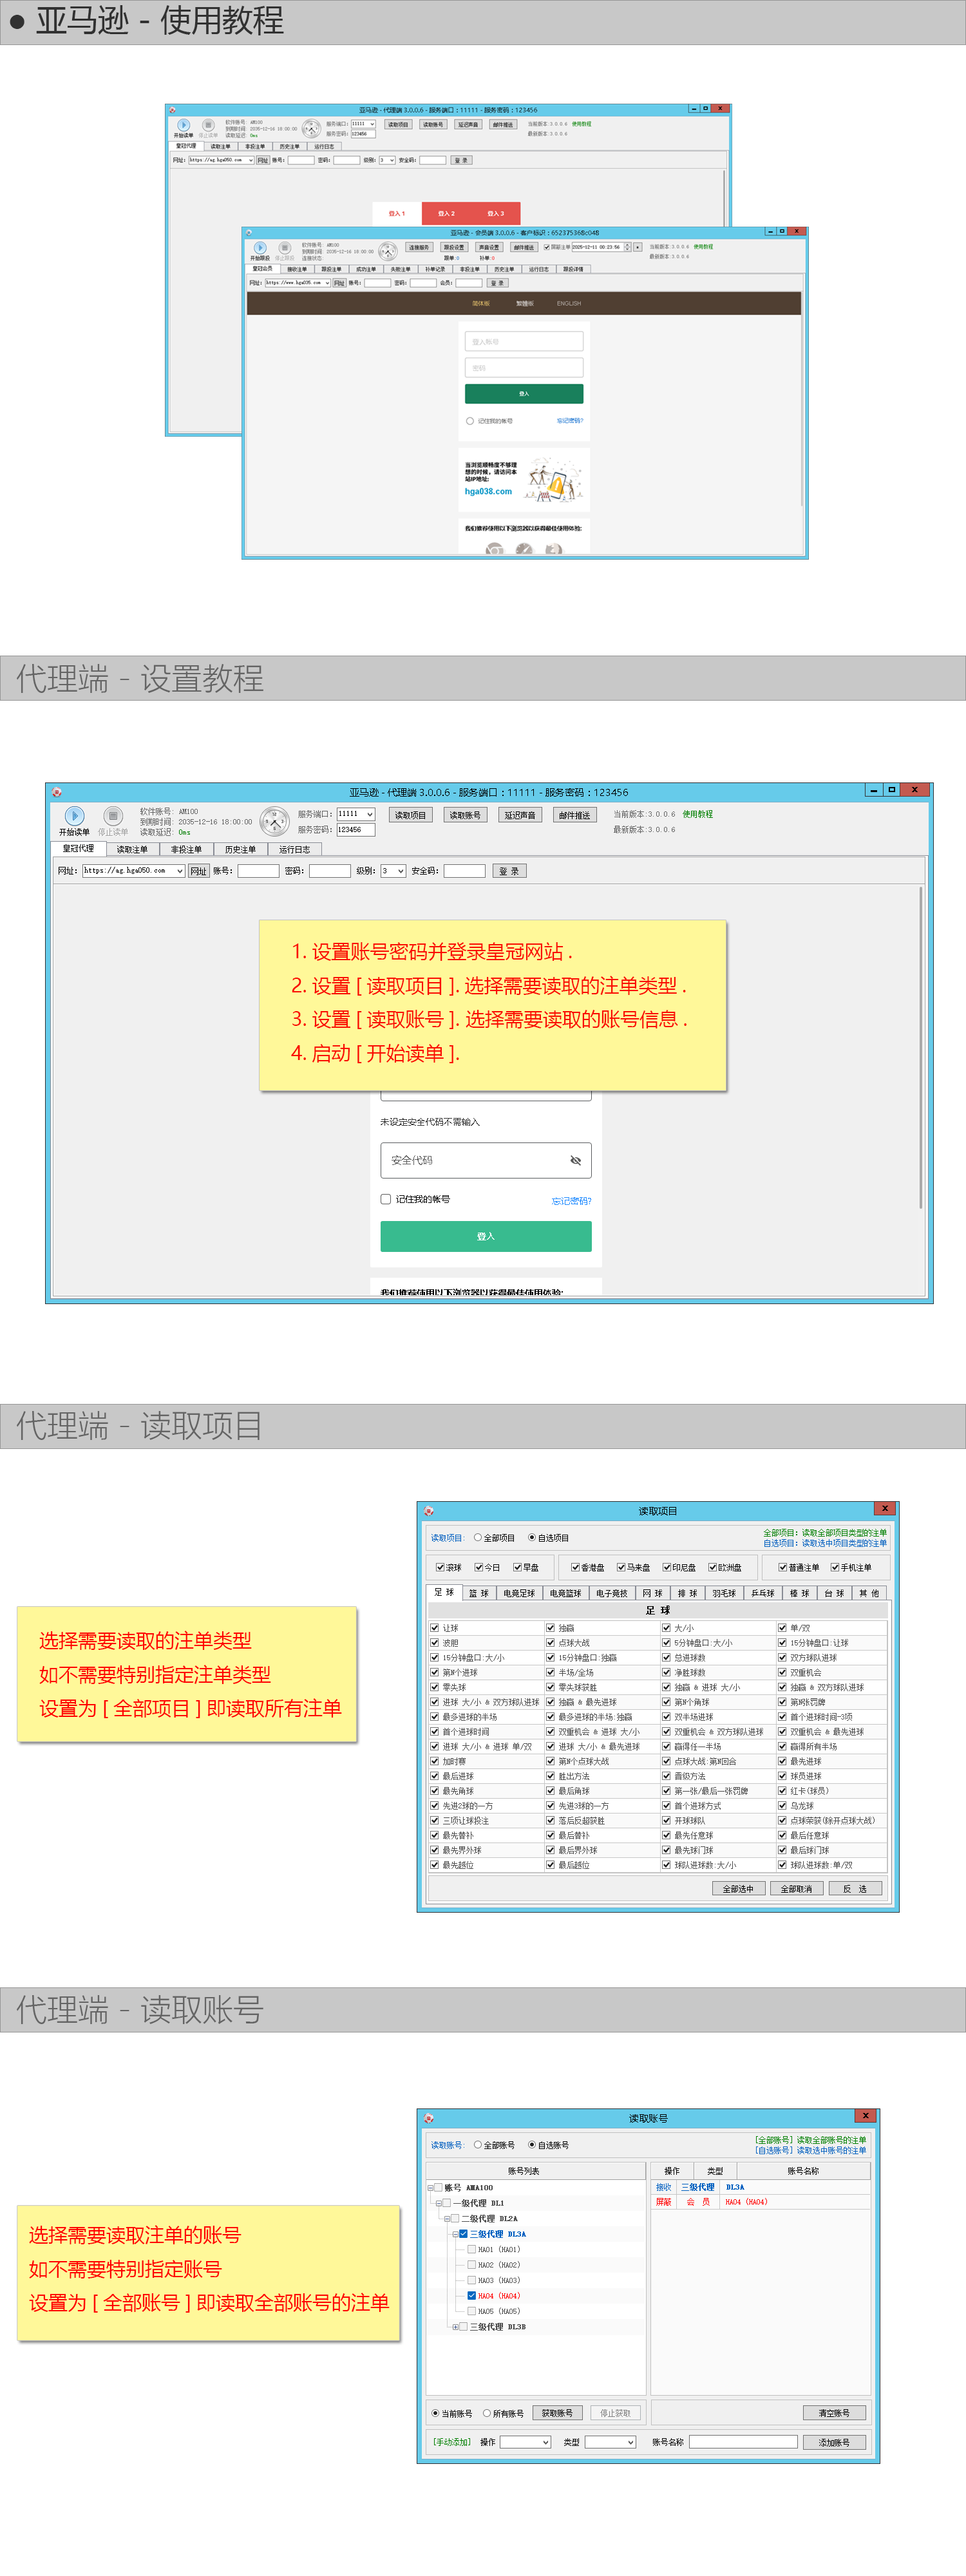Click the app logo in the 读取账号 title bar
The height and width of the screenshot is (2576, 966).
pos(429,2117)
